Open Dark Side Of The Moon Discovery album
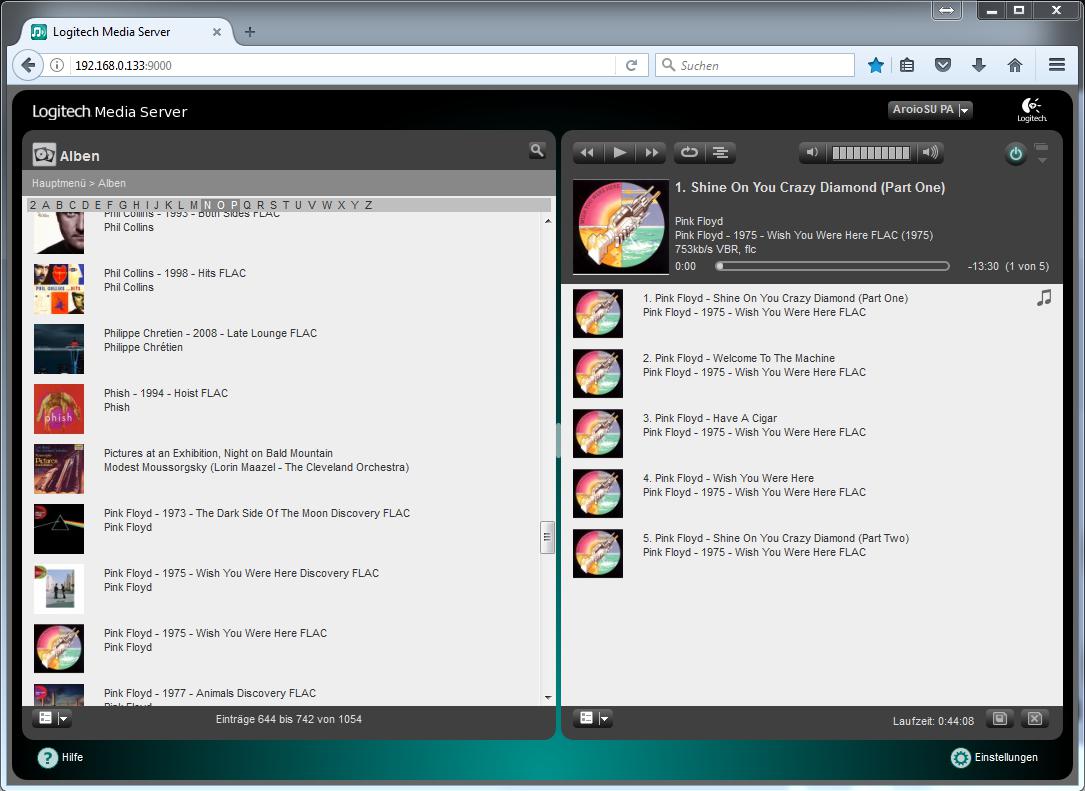The image size is (1085, 791). tap(257, 513)
